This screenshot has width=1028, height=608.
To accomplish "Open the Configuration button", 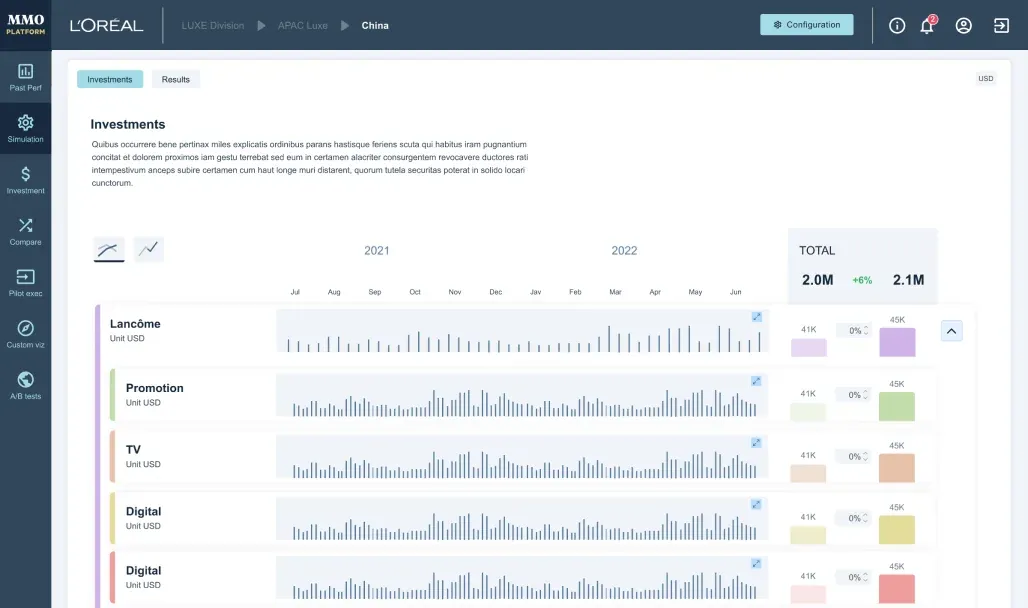I will tap(806, 25).
